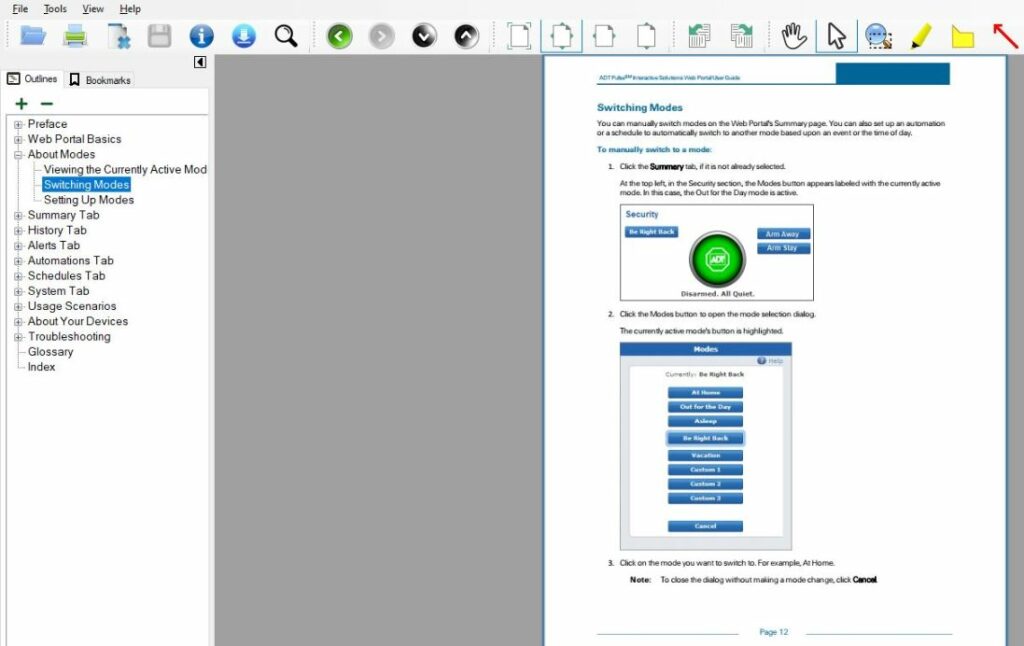Image resolution: width=1024 pixels, height=646 pixels.
Task: Select the History Tab outline label
Action: click(x=57, y=231)
